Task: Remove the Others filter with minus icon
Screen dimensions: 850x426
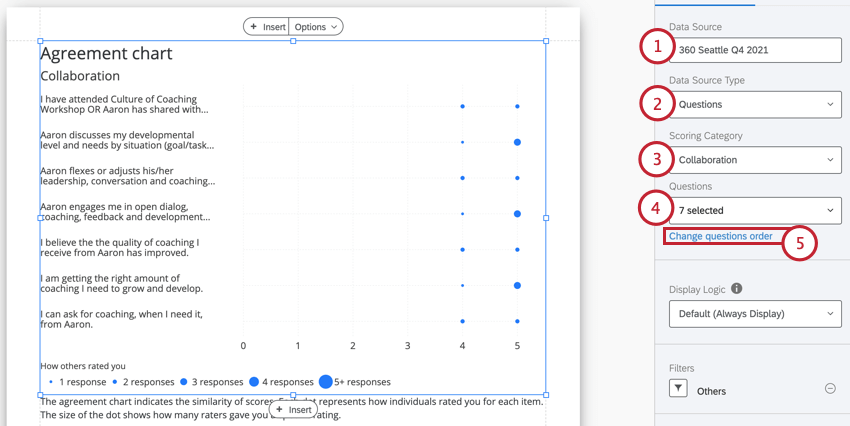Action: (x=830, y=388)
